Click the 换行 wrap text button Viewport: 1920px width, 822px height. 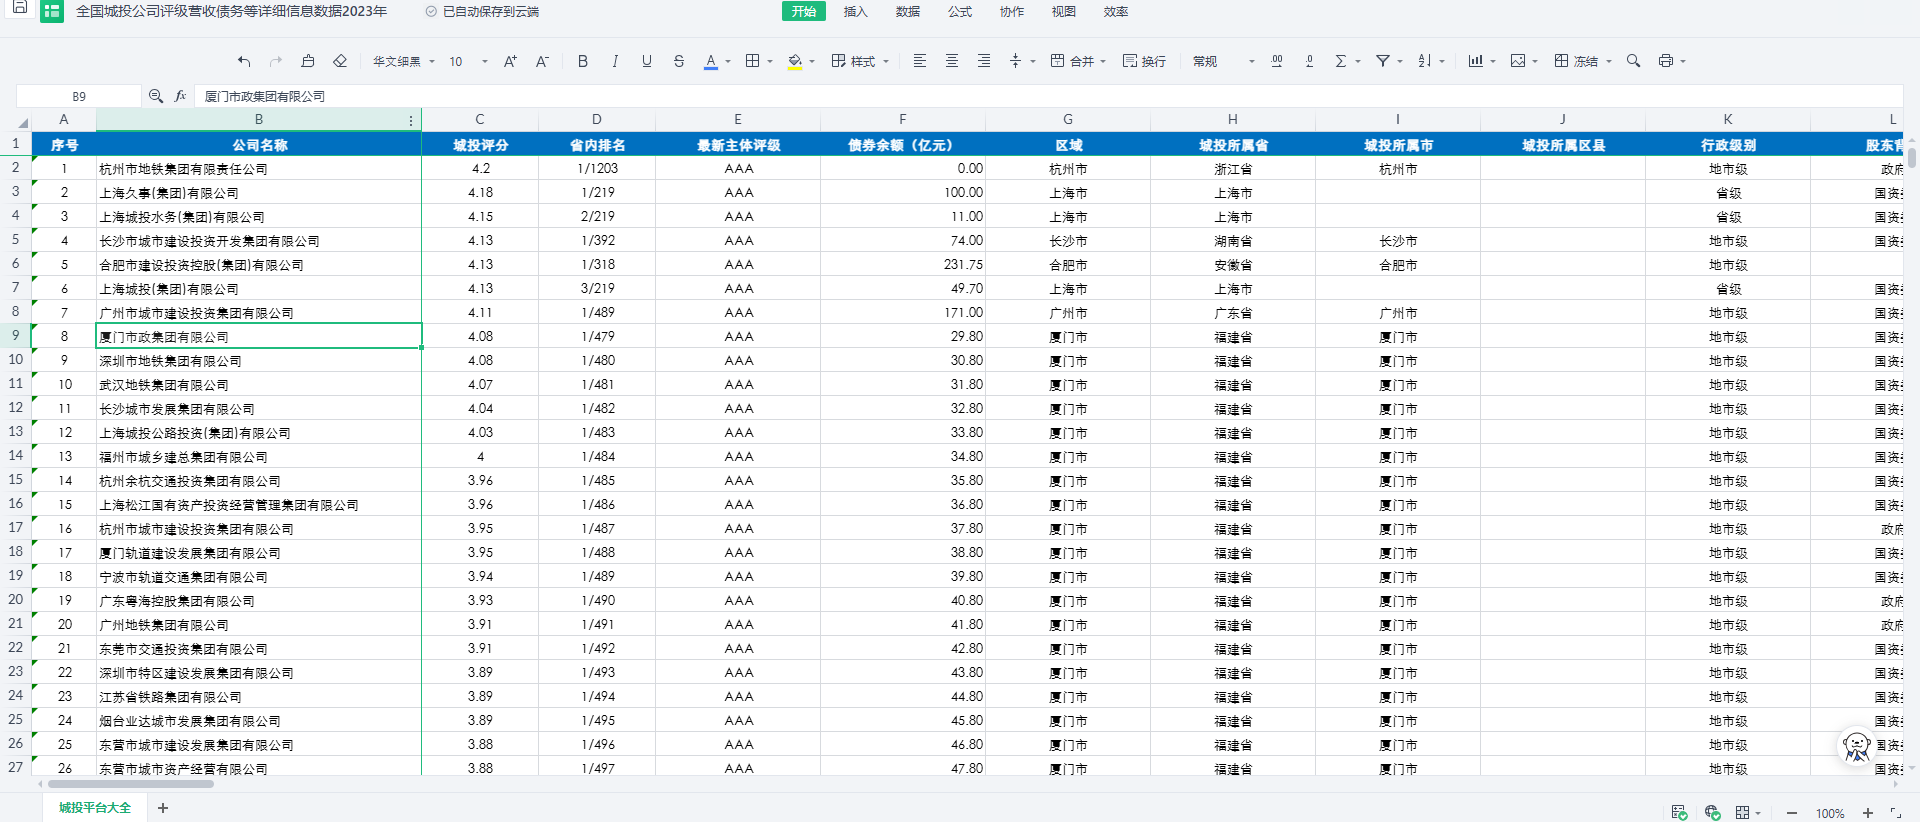pyautogui.click(x=1144, y=61)
